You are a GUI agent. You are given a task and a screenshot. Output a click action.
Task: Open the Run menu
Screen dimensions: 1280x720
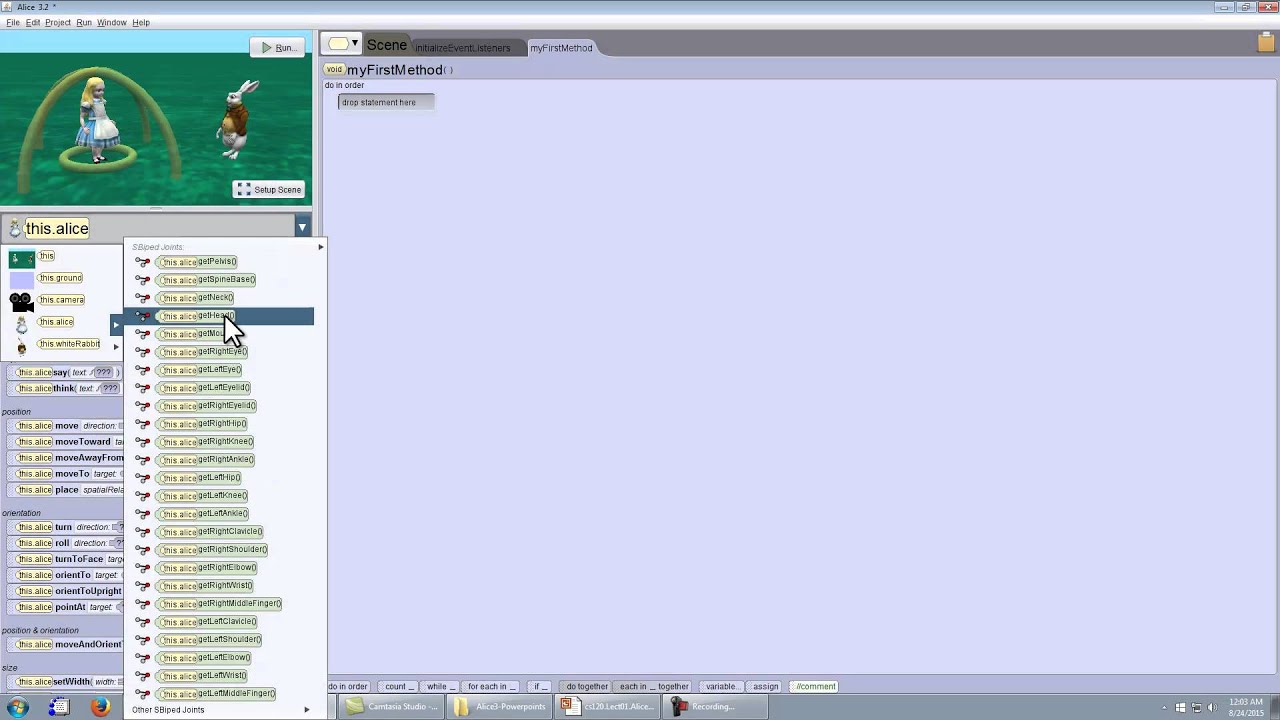84,22
